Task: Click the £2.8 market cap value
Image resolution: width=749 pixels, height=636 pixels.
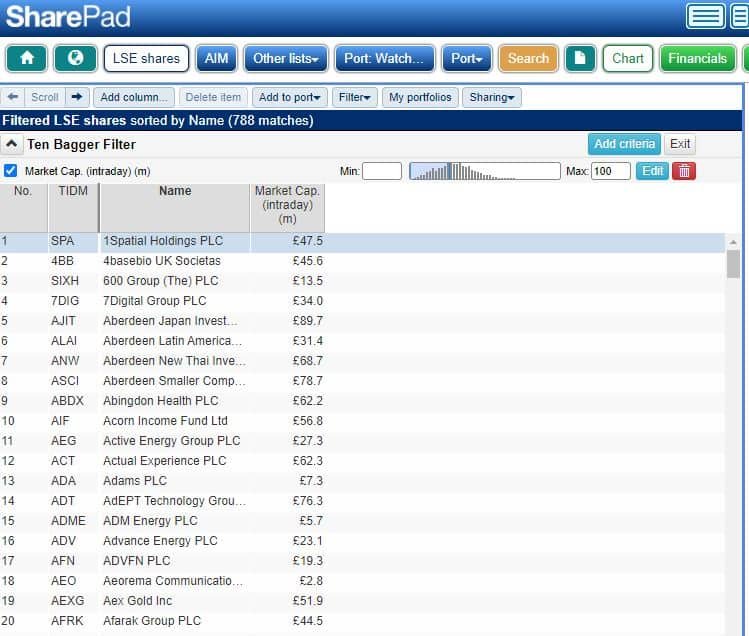Action: coord(311,581)
